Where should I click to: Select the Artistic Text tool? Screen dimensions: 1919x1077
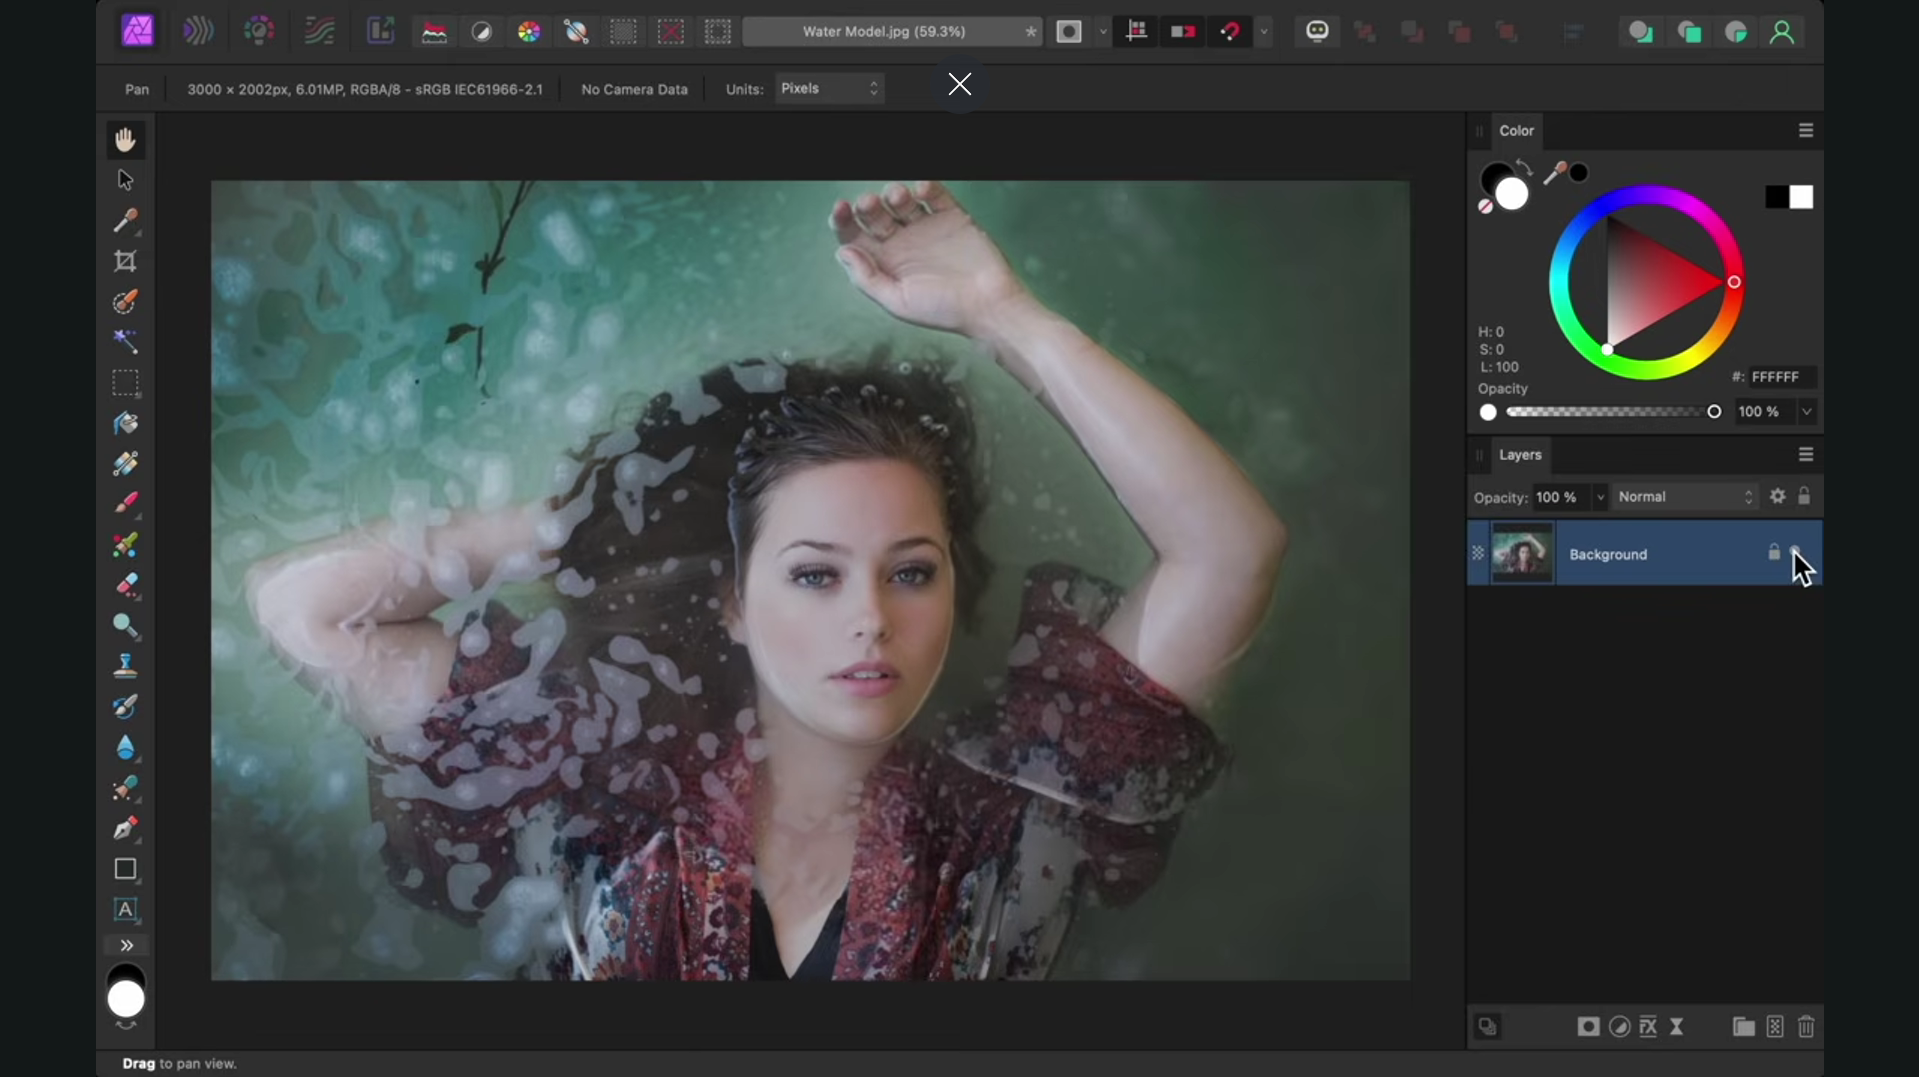click(125, 909)
